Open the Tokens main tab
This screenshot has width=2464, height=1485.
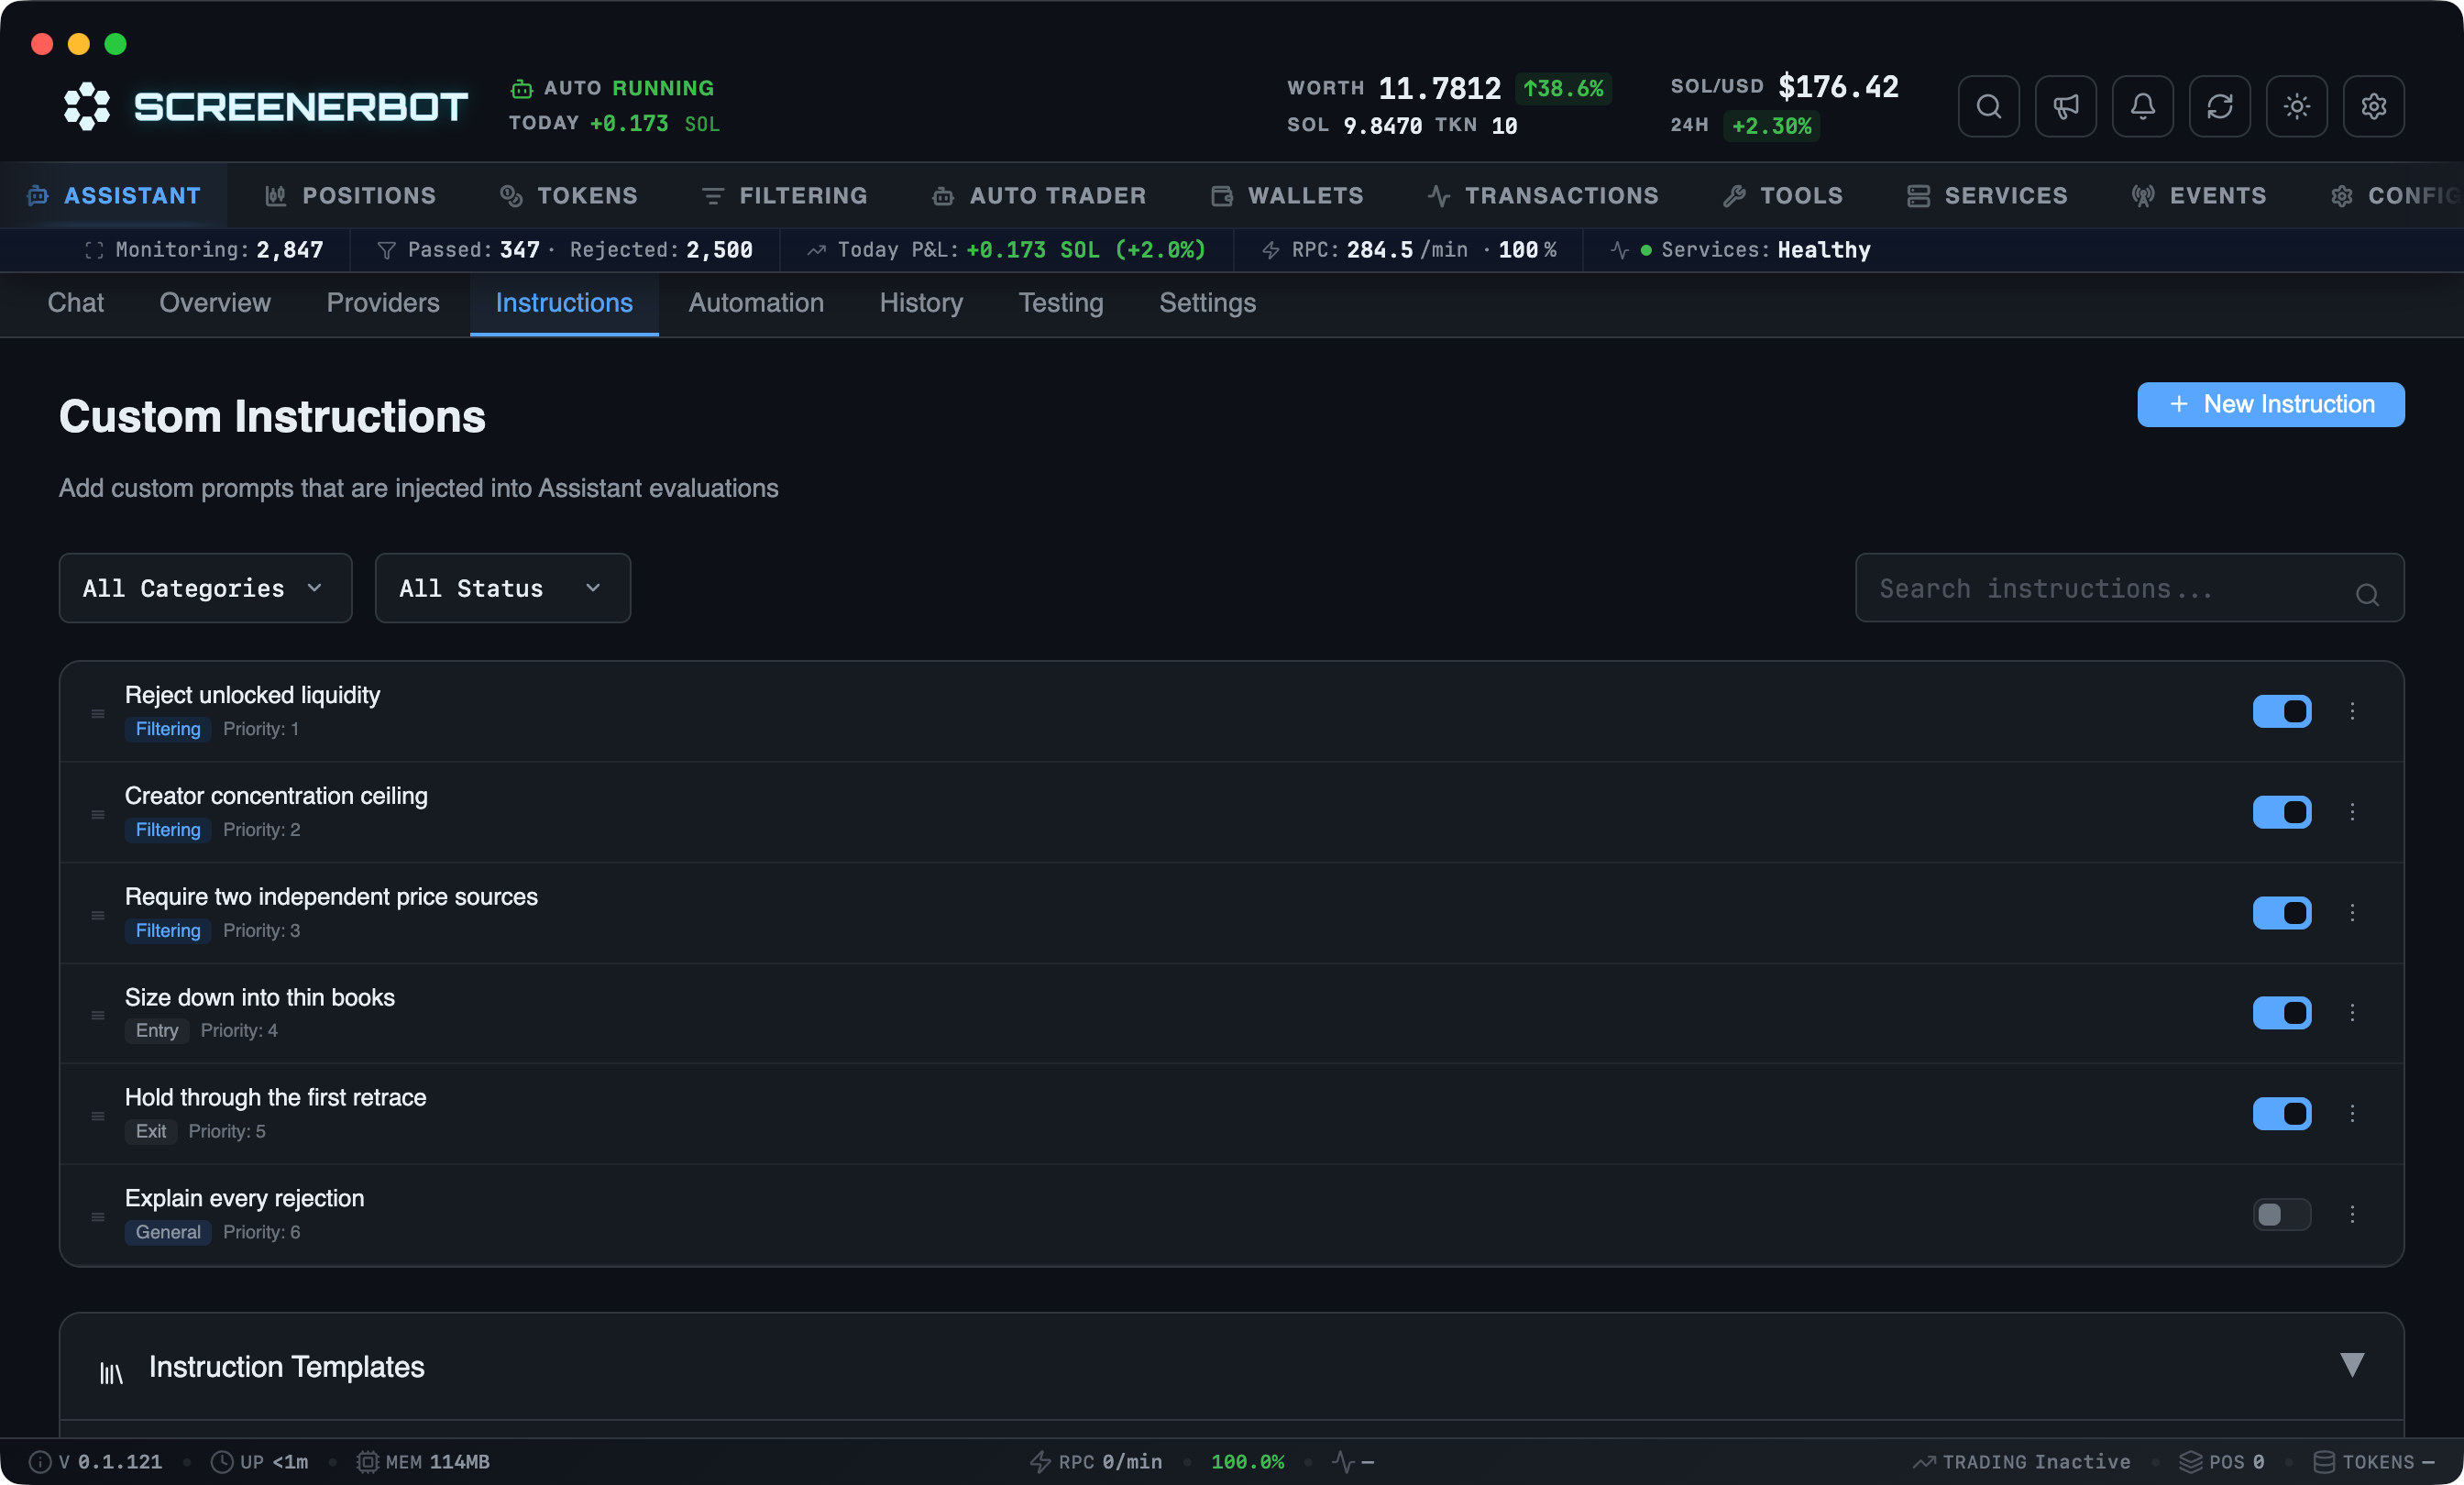click(568, 196)
